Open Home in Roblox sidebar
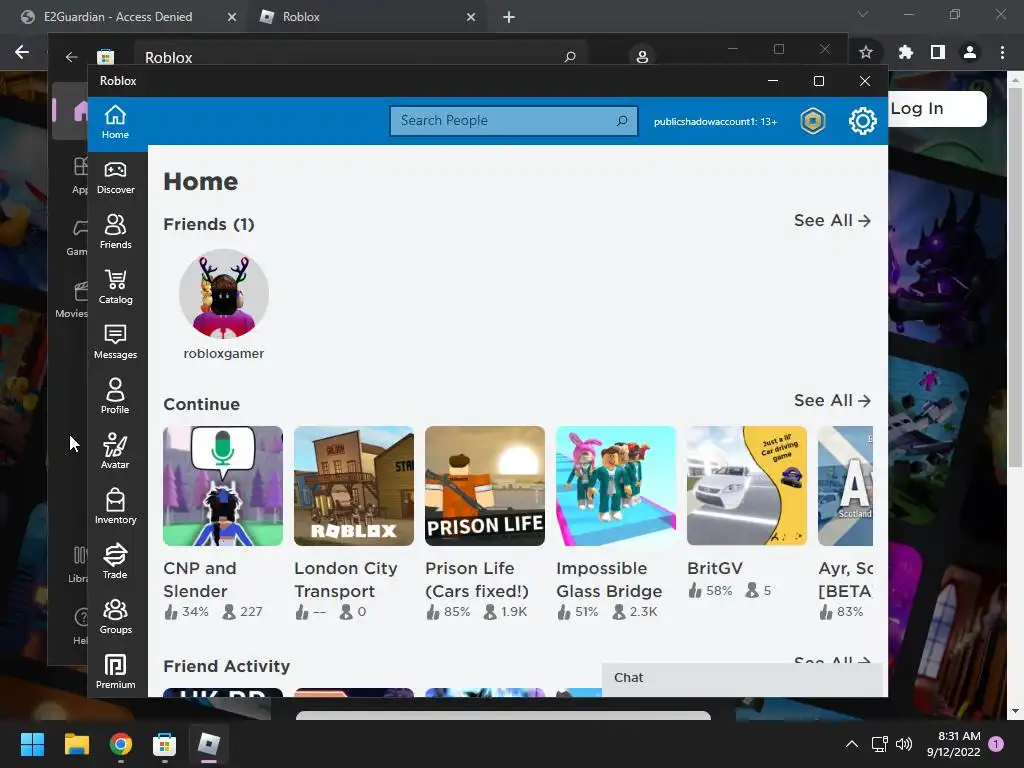Screen dimensions: 1024x768 [x=116, y=121]
